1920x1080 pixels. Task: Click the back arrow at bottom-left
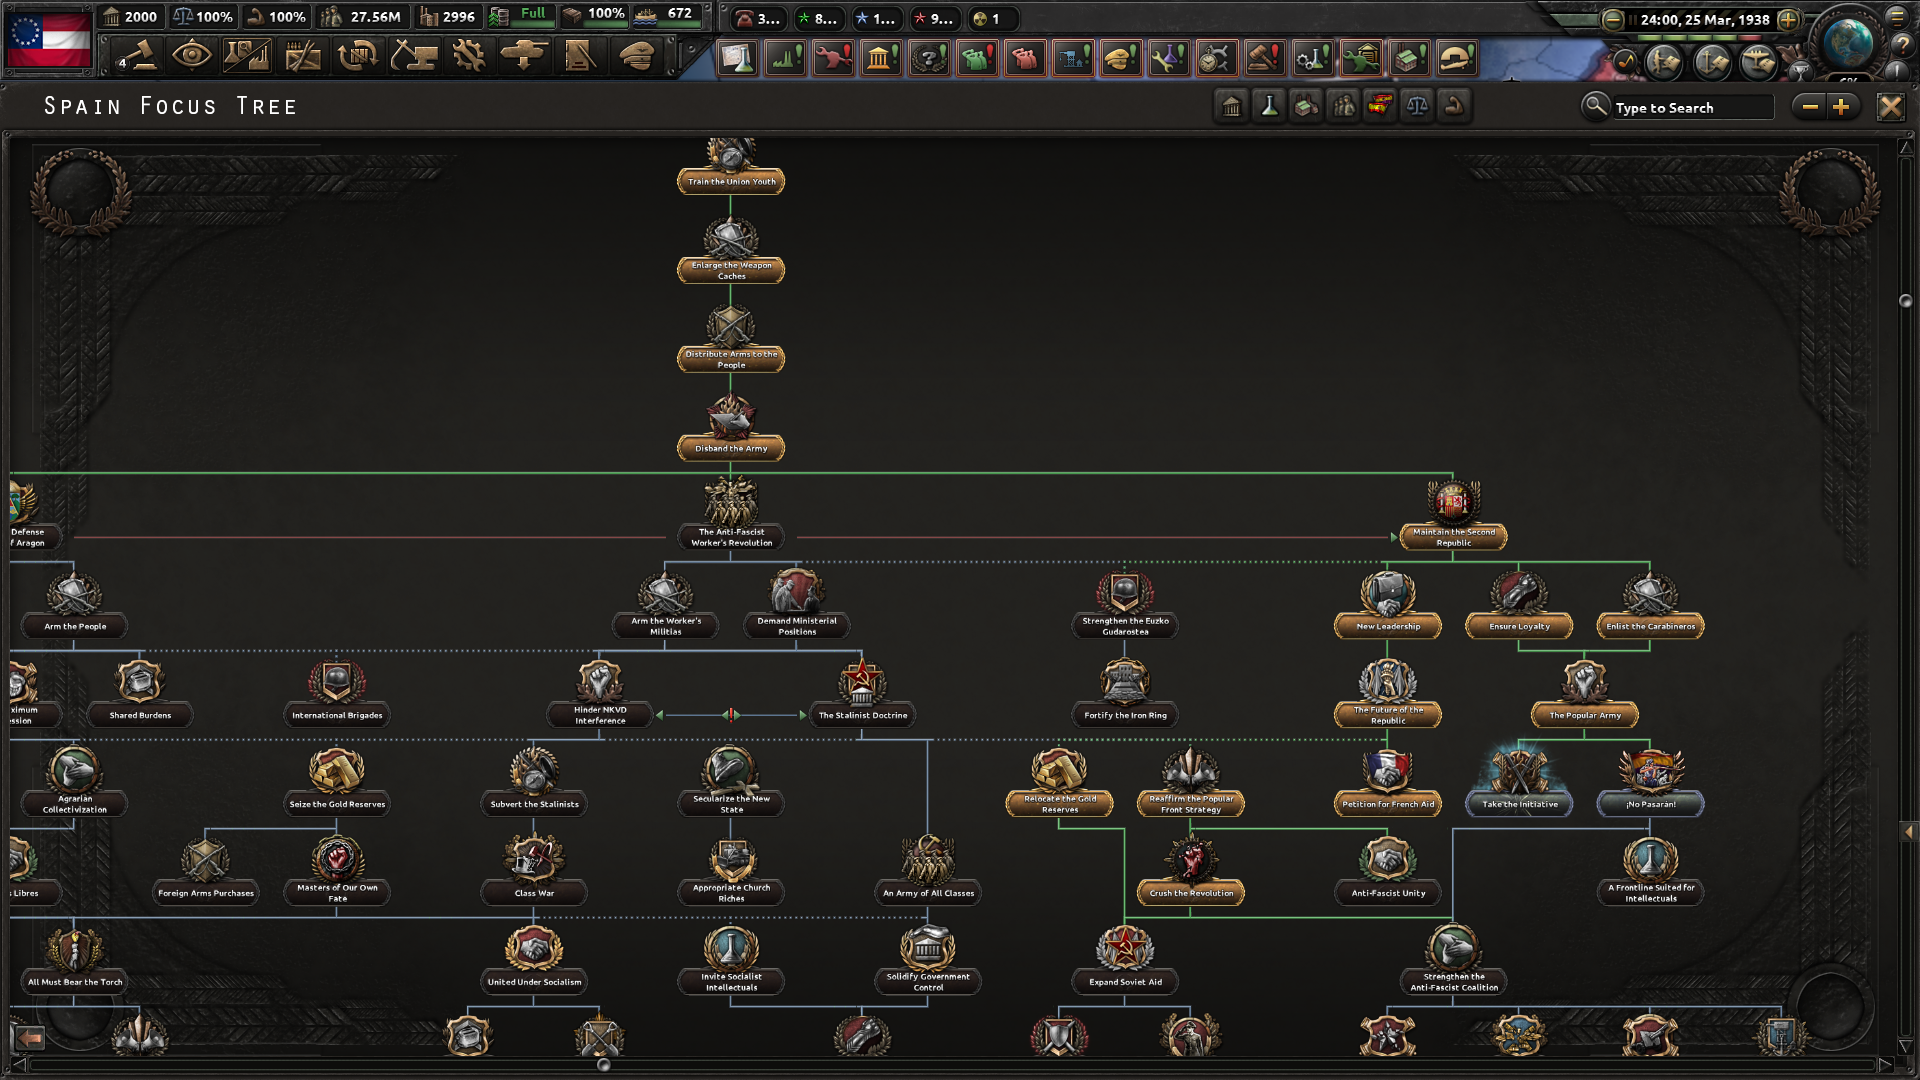pos(30,1038)
